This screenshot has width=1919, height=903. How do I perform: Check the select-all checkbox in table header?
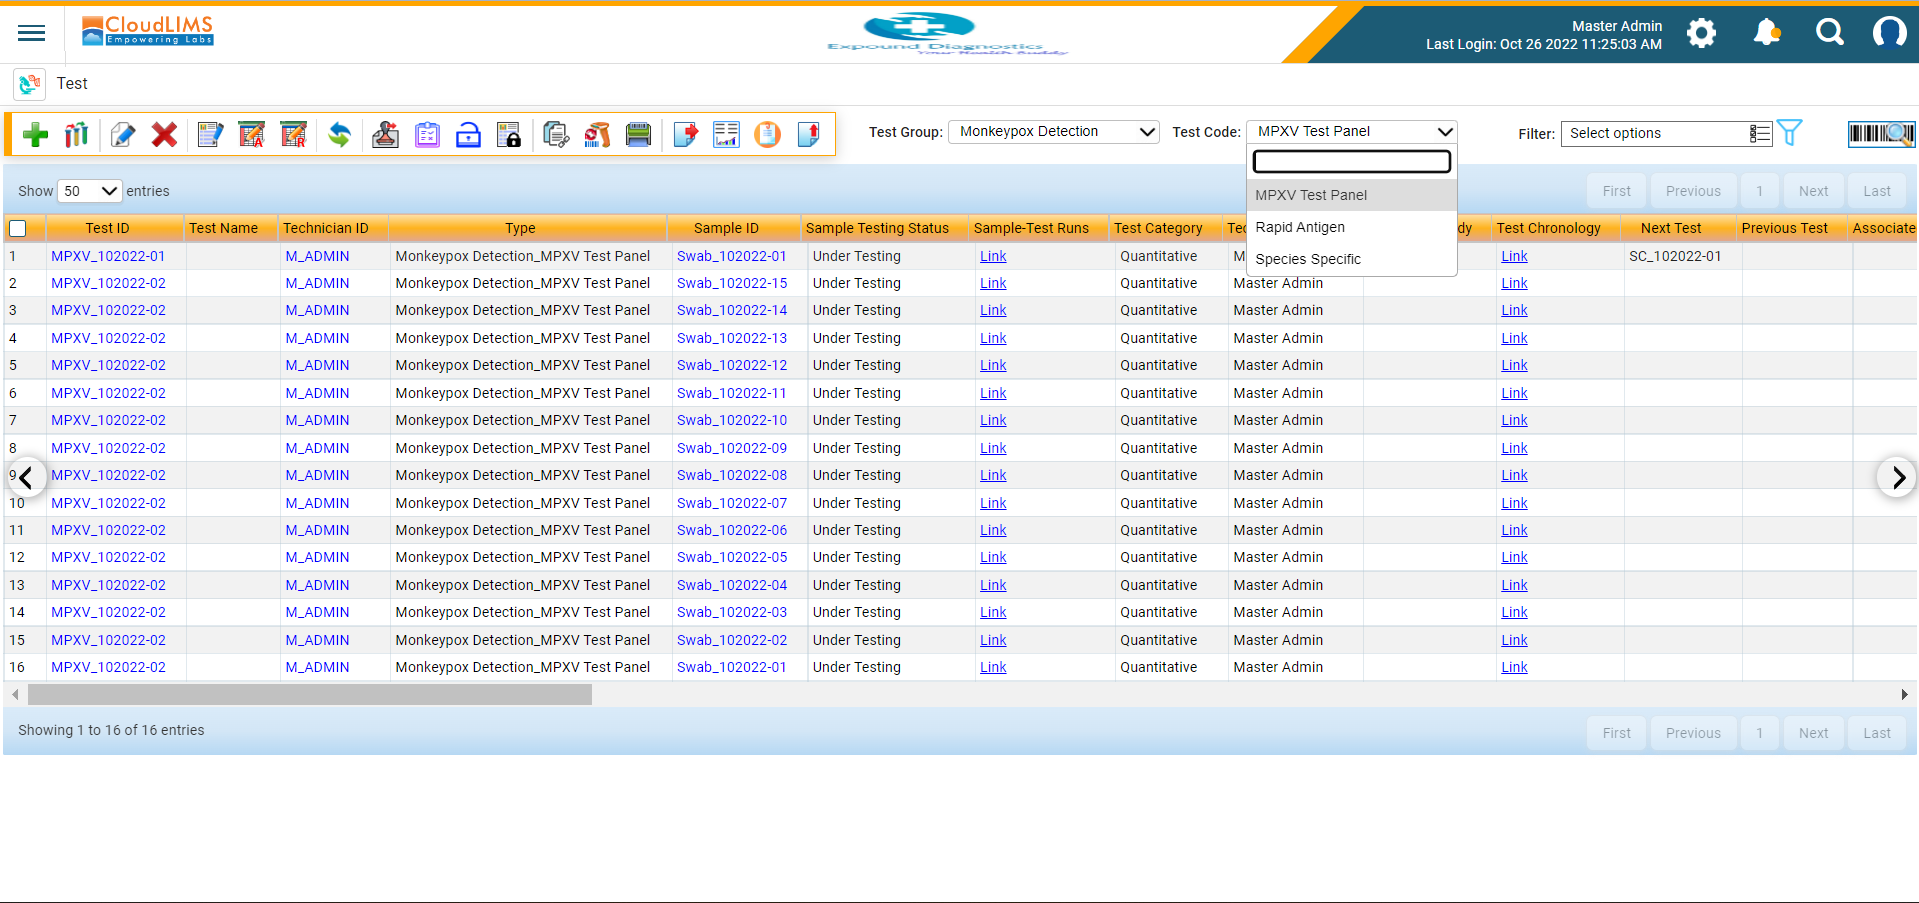click(18, 228)
